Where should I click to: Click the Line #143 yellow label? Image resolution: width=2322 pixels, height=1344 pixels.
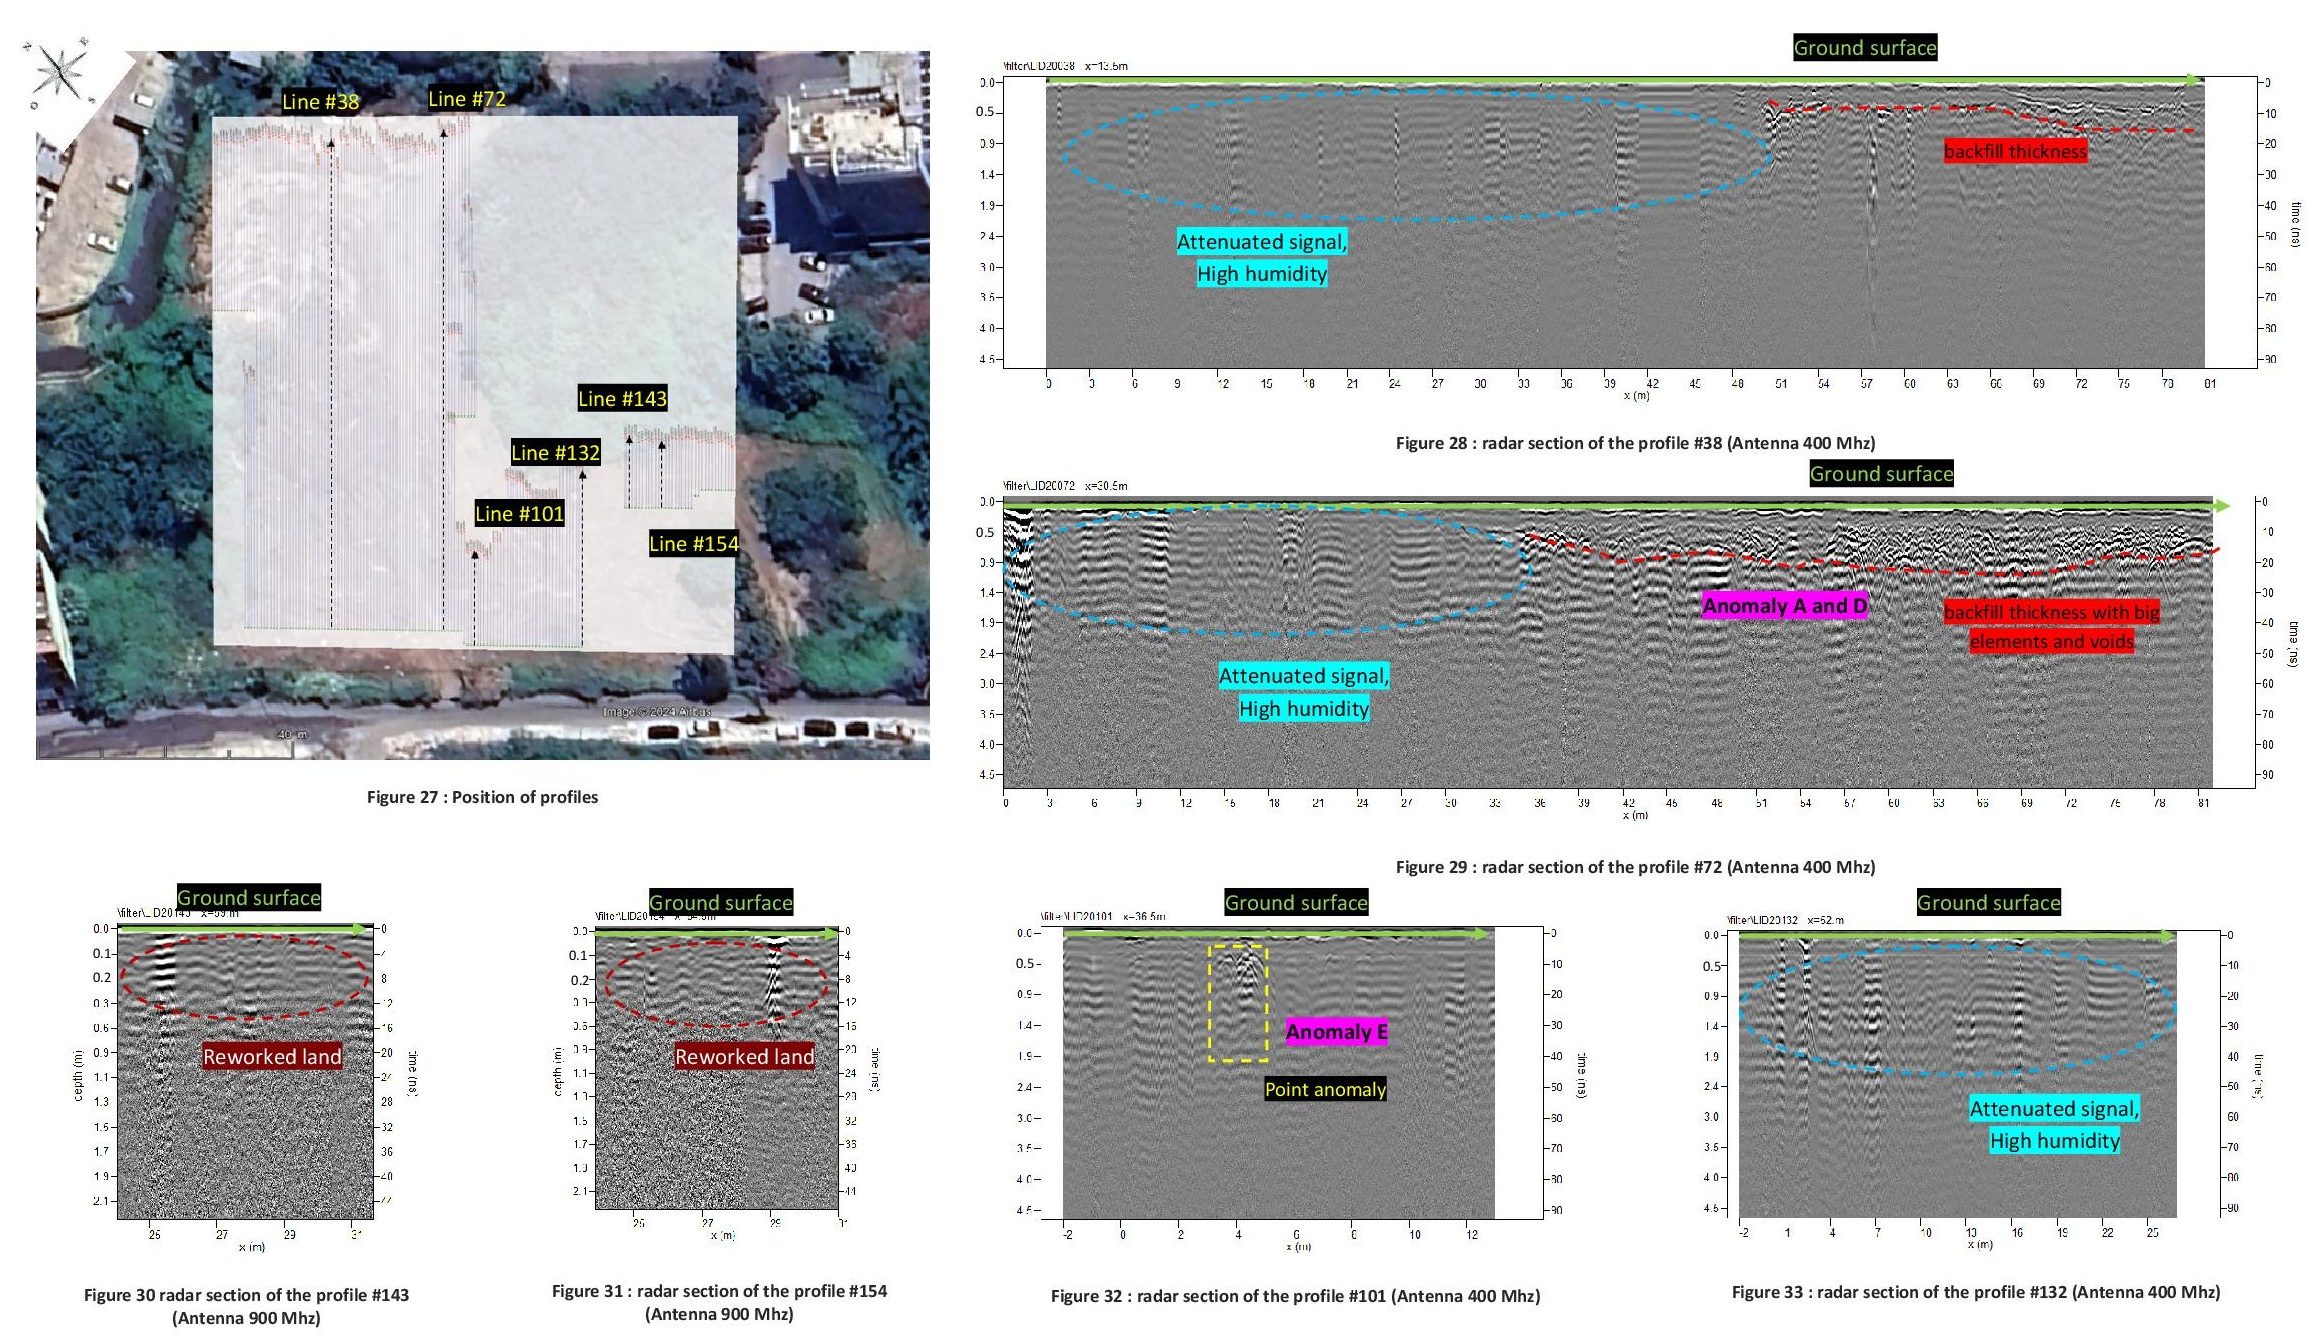pos(622,398)
